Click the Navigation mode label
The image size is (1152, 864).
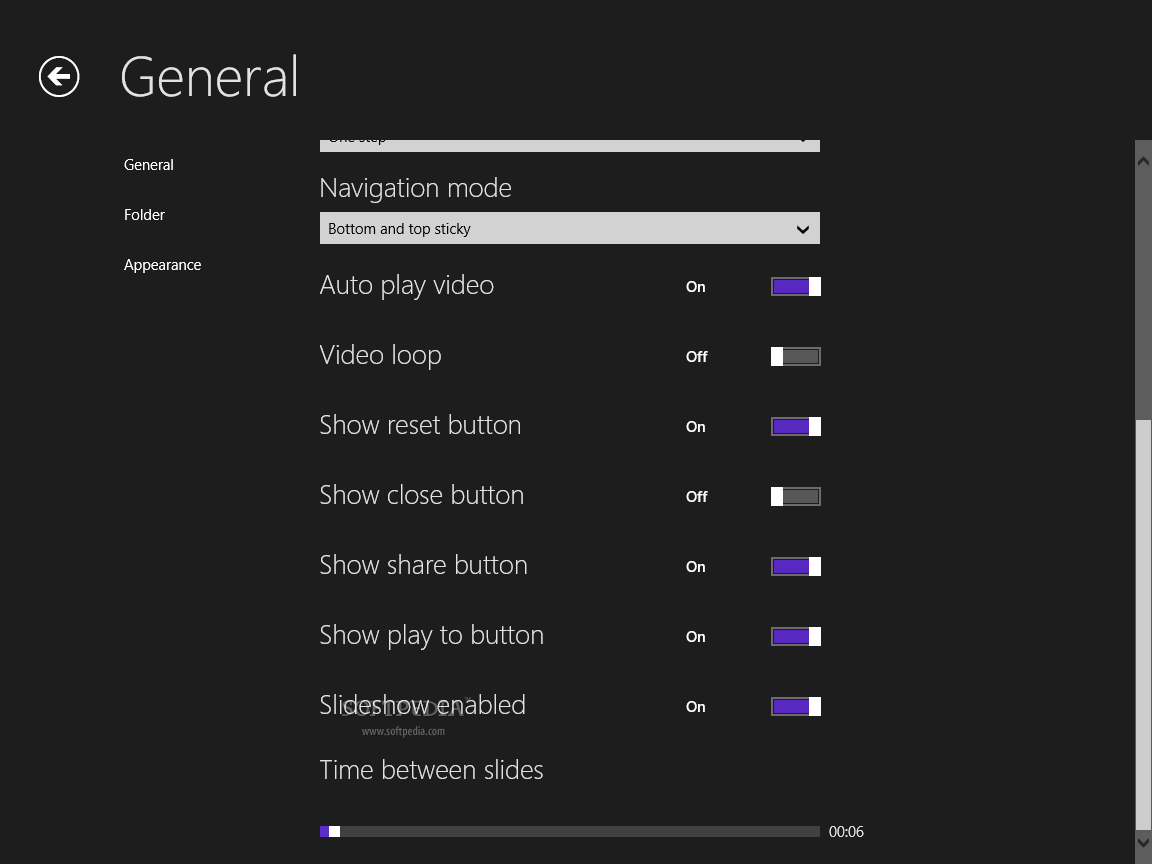[415, 188]
